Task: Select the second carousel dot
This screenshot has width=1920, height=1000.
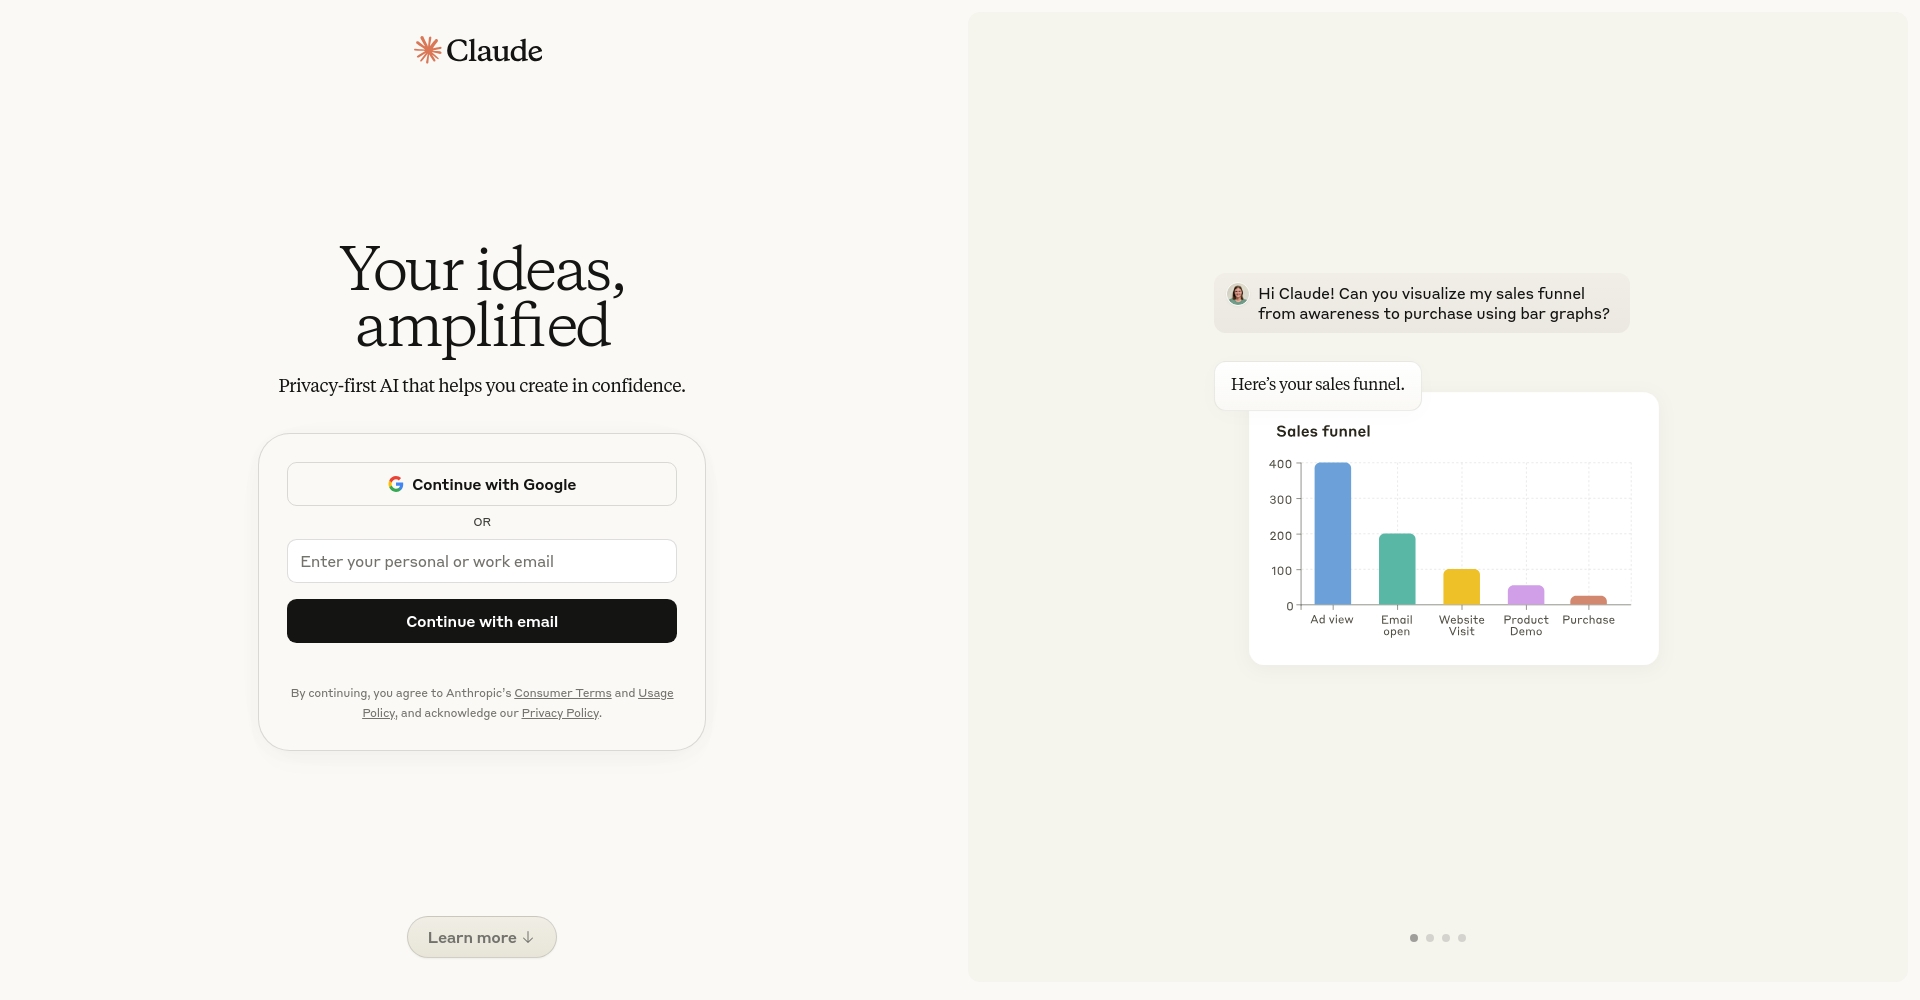Action: [1430, 938]
